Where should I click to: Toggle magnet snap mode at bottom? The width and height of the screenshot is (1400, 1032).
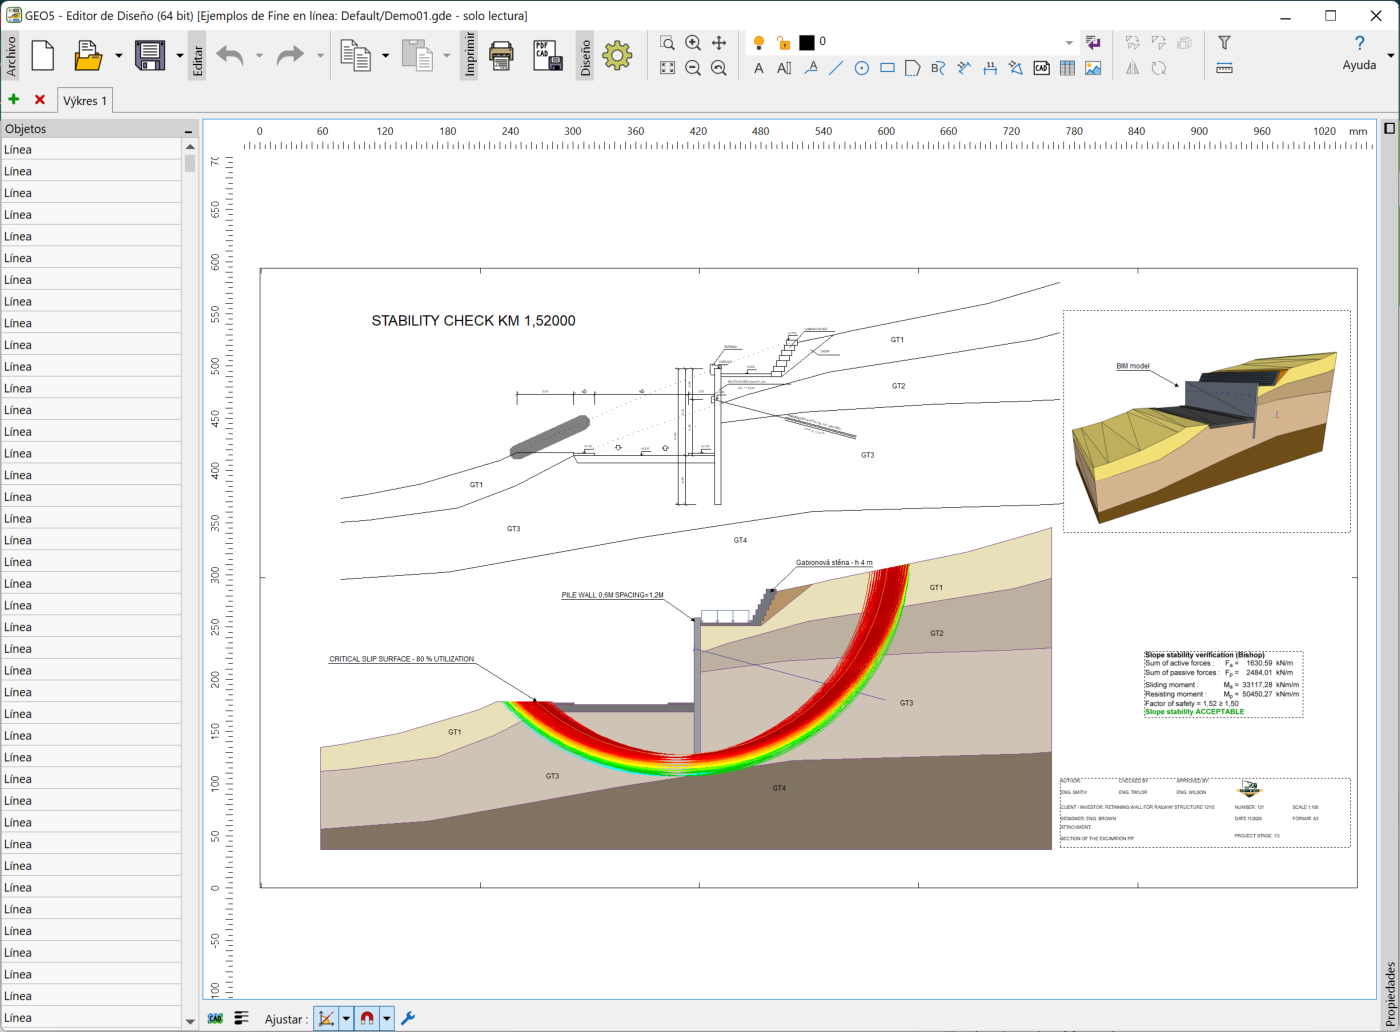click(367, 1019)
